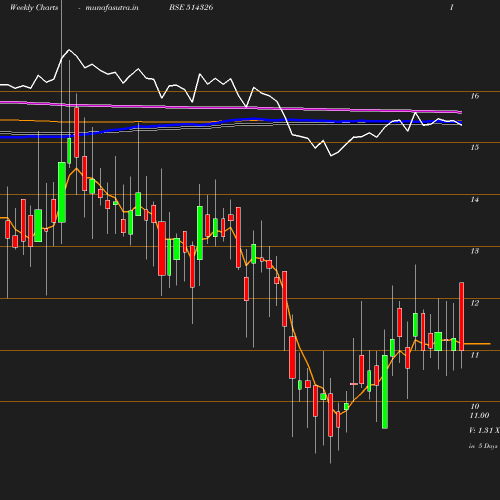
Task: Click the price axis label 13
Action: pyautogui.click(x=475, y=251)
